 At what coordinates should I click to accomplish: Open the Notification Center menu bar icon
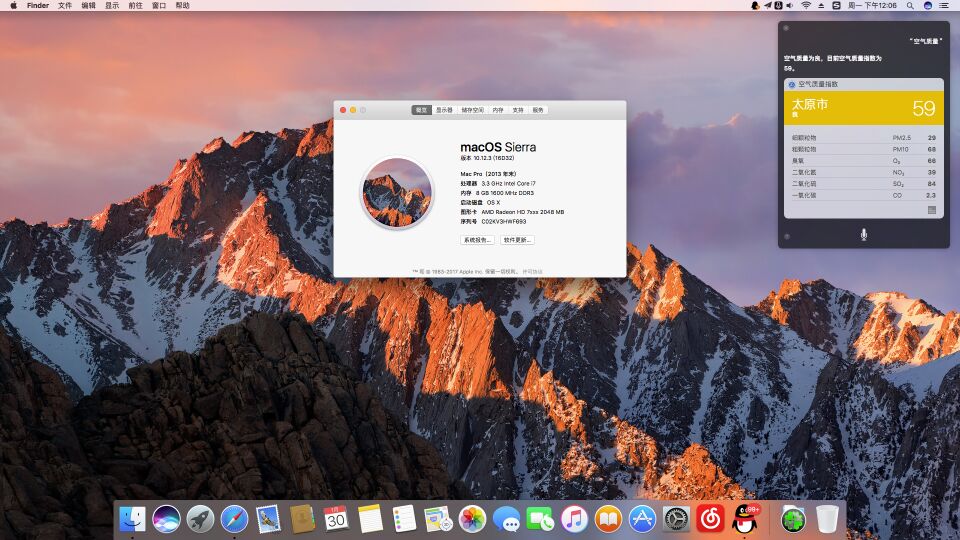click(x=947, y=5)
